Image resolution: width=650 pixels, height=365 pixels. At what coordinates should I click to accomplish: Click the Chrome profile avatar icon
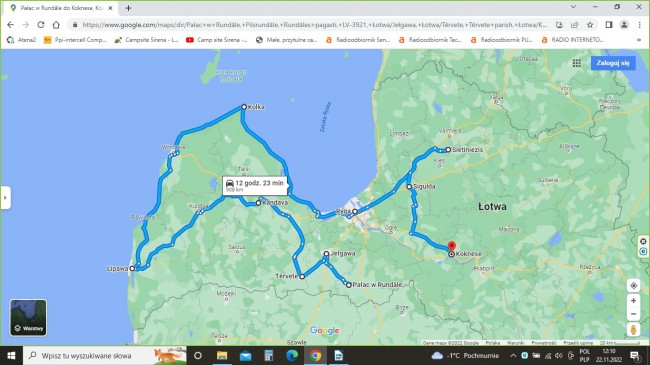[x=624, y=25]
